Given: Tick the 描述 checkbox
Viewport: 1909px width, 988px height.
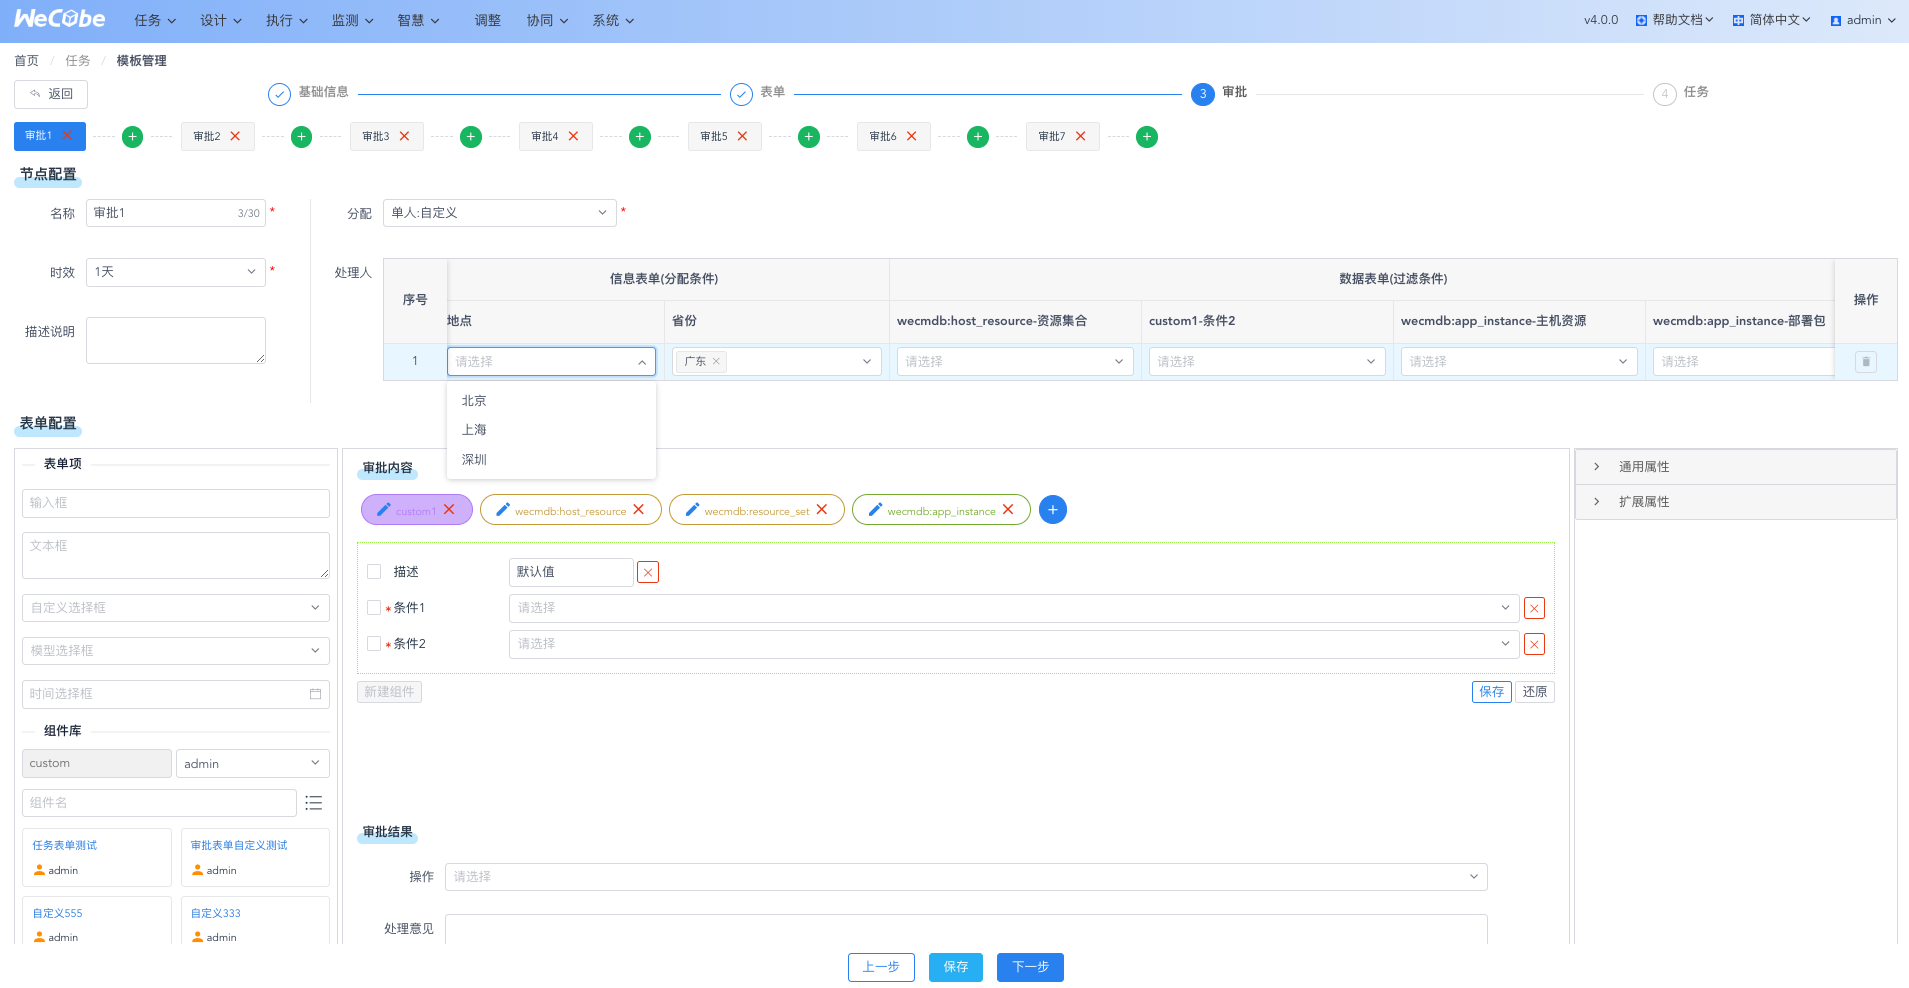Looking at the screenshot, I should [374, 572].
